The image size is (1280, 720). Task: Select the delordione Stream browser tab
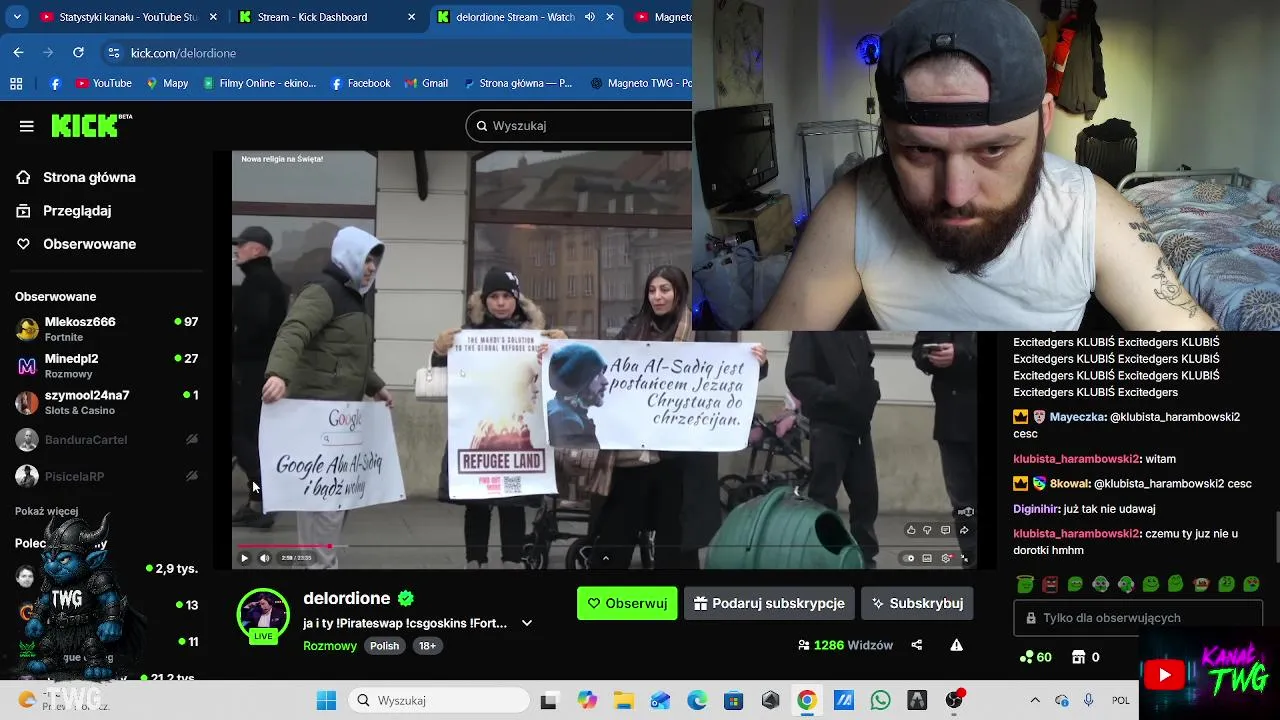coord(526,17)
